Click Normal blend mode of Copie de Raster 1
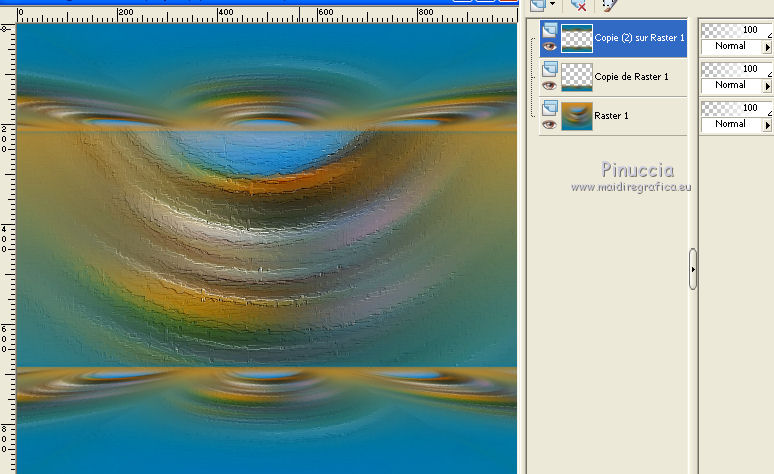 click(x=732, y=85)
